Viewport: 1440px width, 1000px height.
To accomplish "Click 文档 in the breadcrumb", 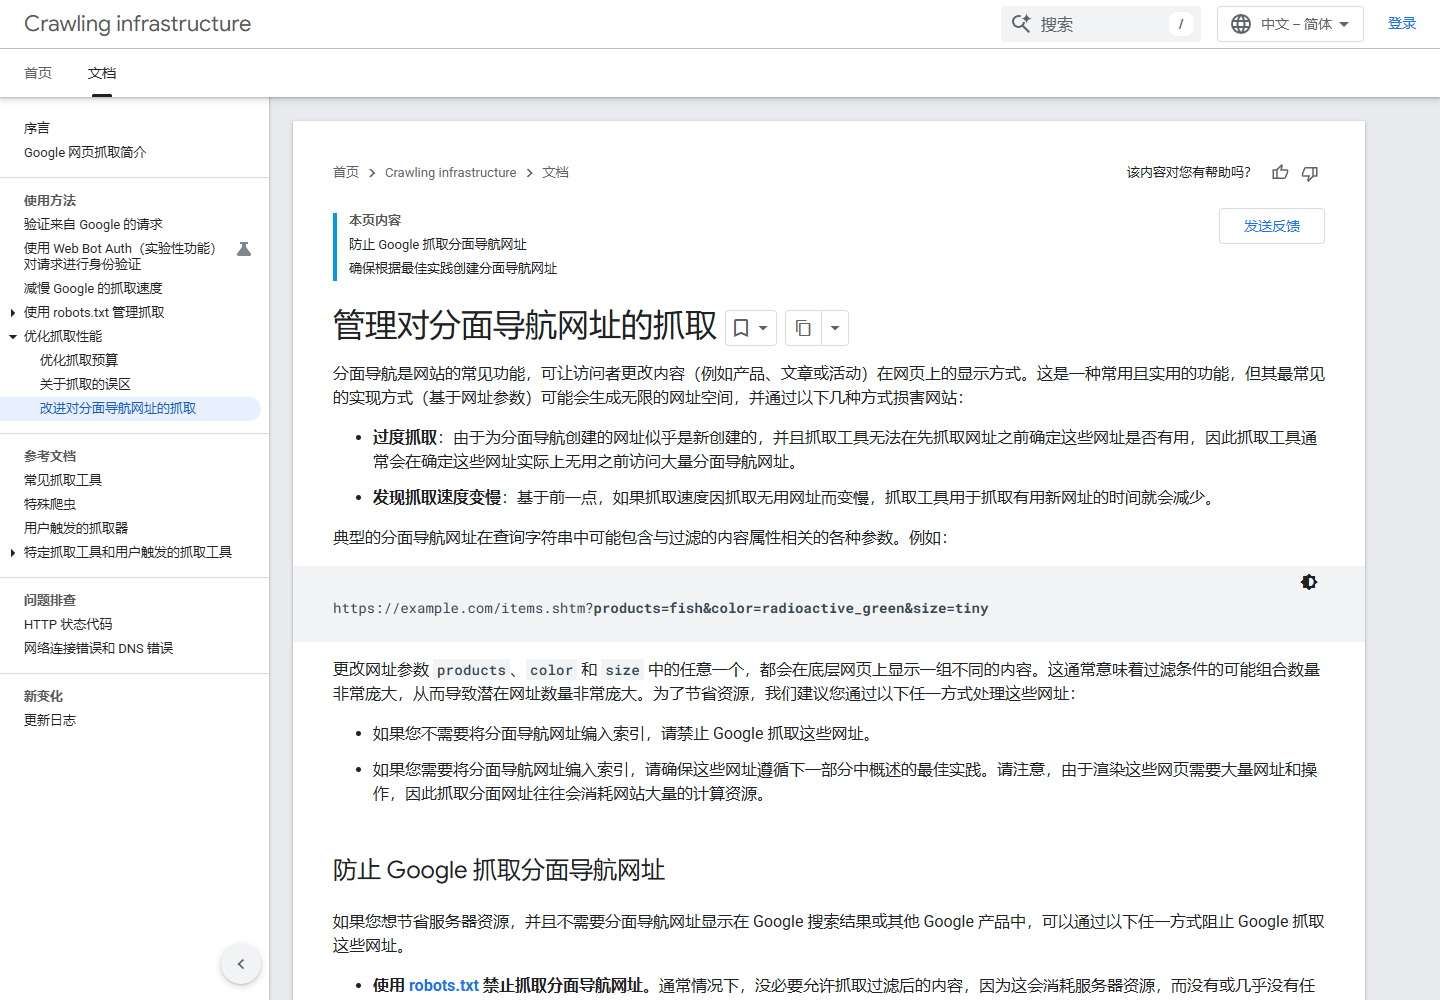I will pos(555,173).
